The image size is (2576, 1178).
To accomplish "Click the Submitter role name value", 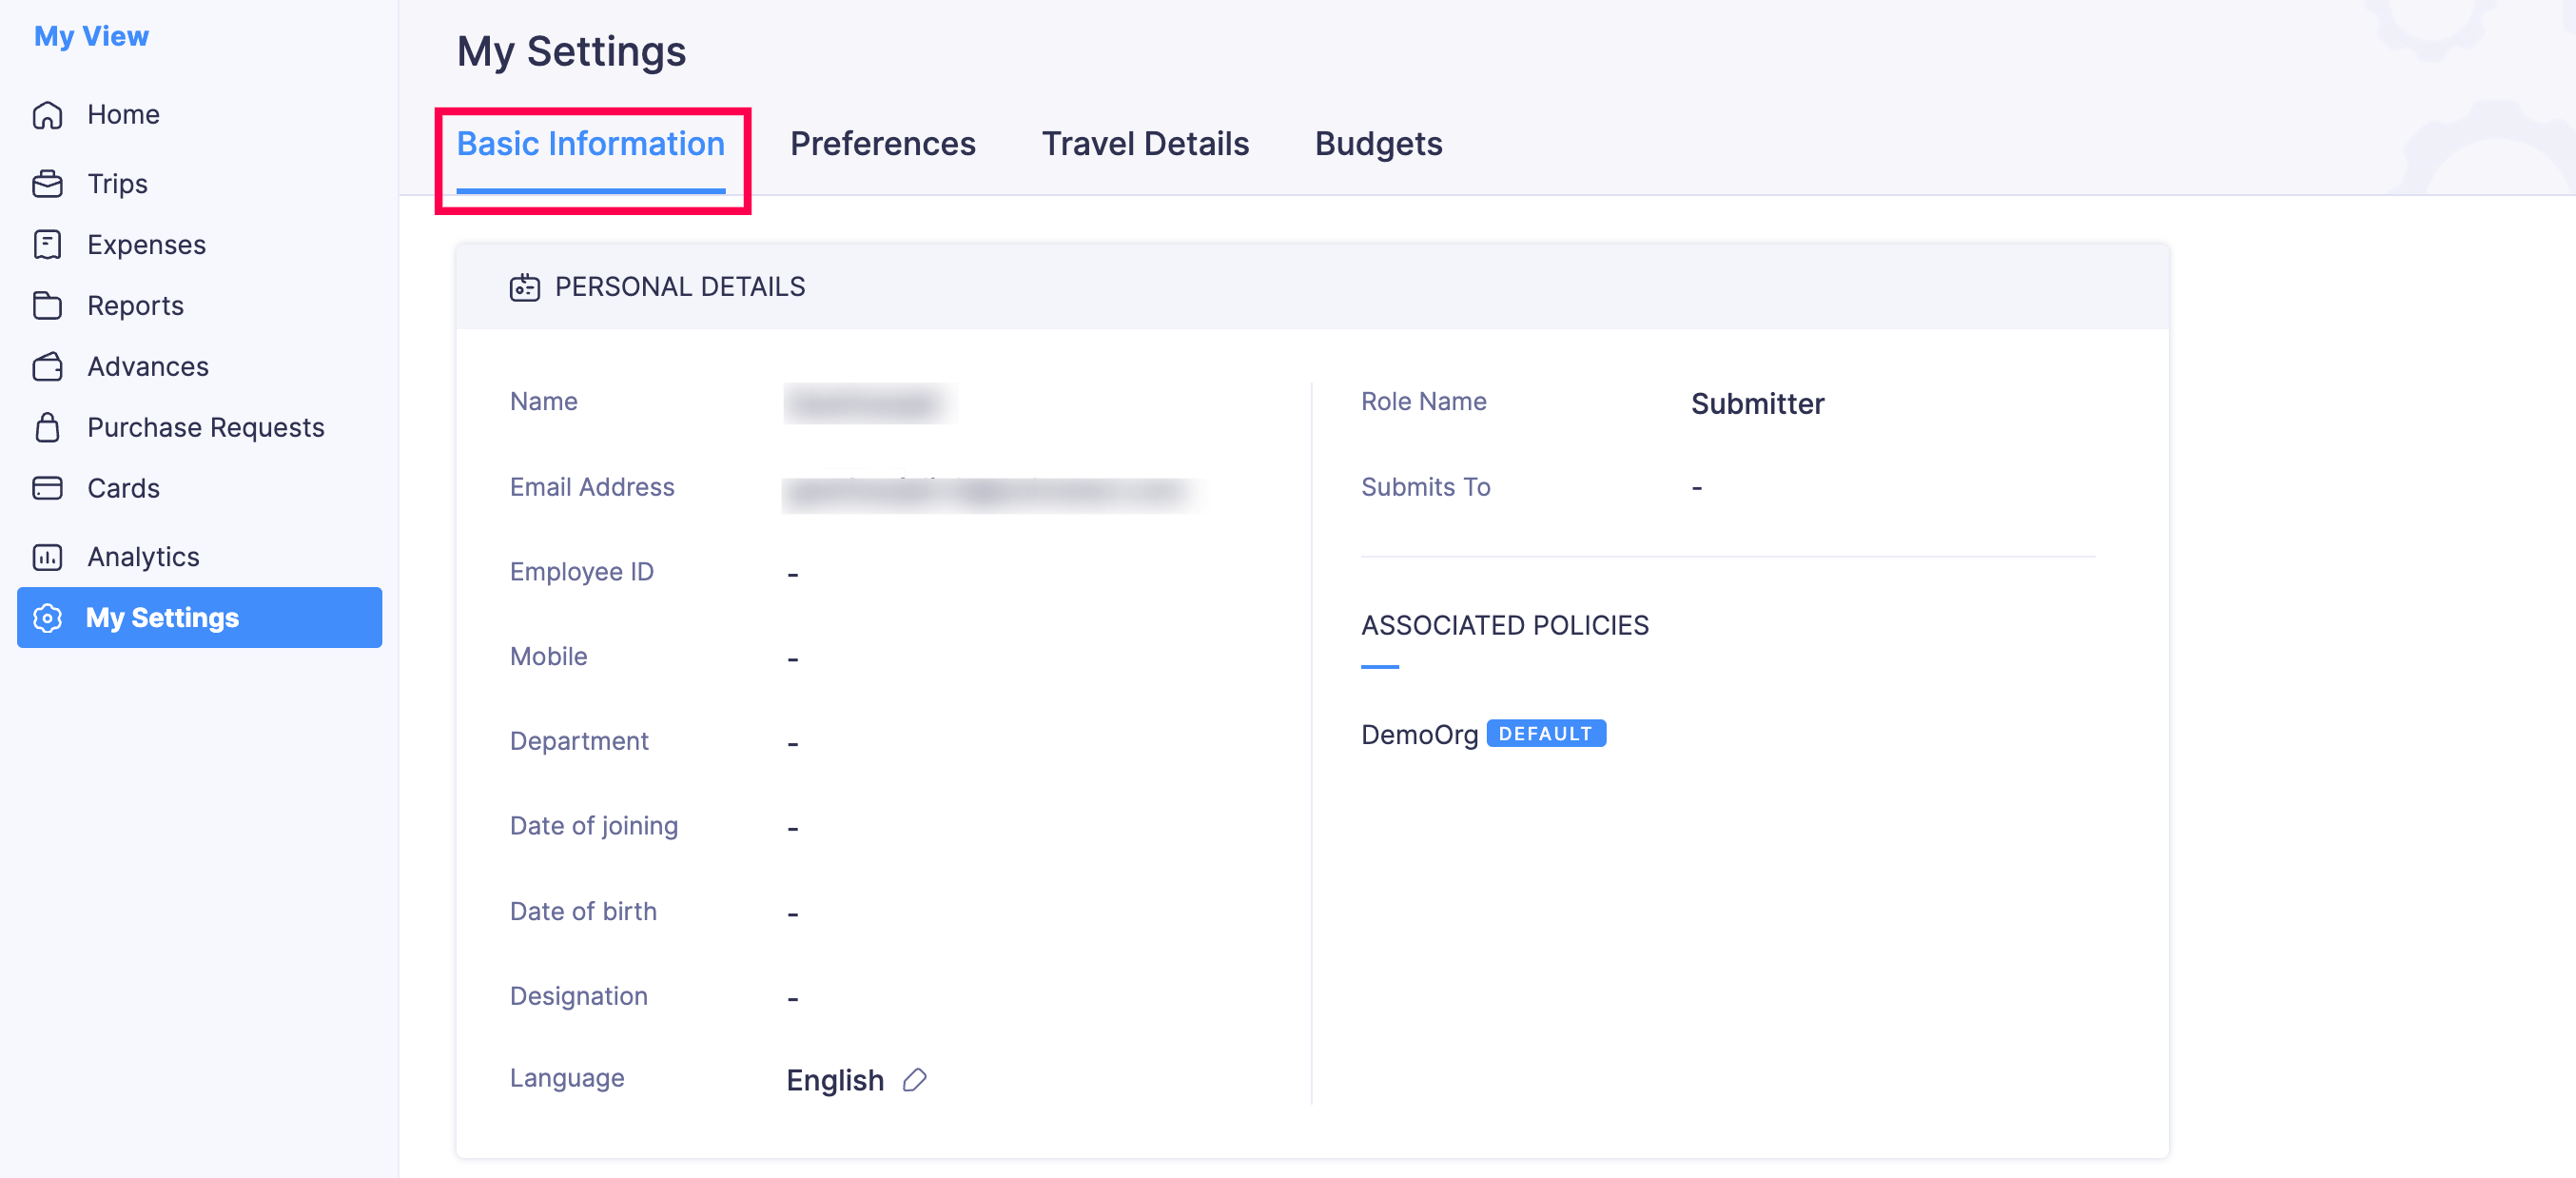I will [x=1757, y=403].
